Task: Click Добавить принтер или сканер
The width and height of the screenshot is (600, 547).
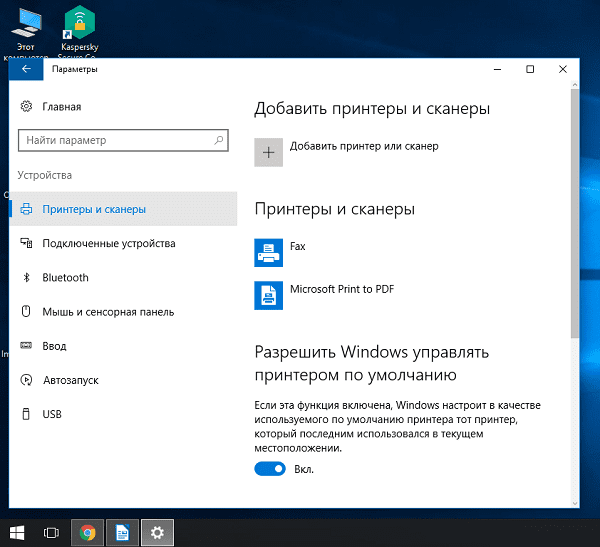Action: tap(364, 147)
